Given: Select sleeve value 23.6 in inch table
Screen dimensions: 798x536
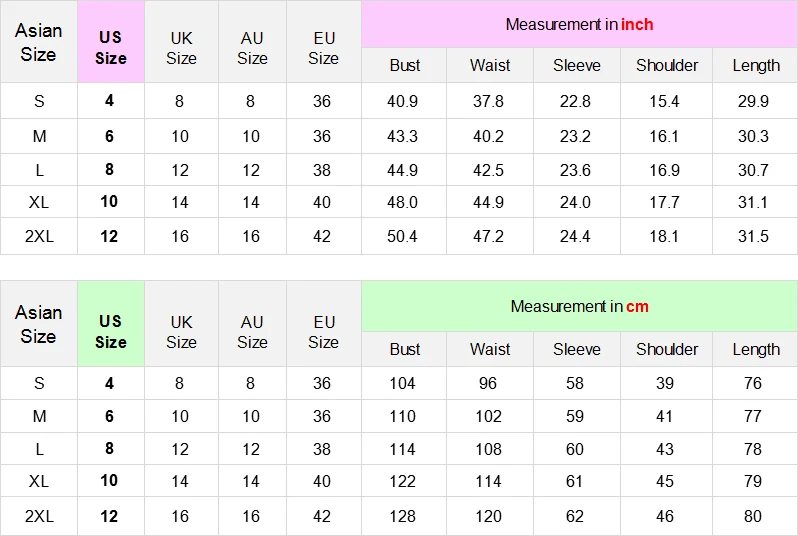Looking at the screenshot, I should point(575,170).
